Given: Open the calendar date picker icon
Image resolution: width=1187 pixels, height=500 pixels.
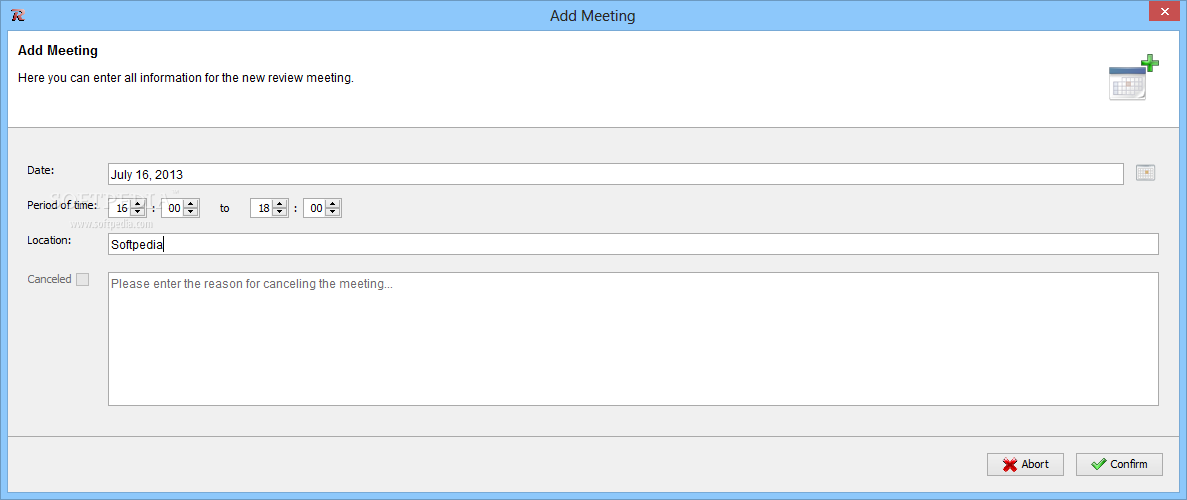Looking at the screenshot, I should (x=1145, y=173).
